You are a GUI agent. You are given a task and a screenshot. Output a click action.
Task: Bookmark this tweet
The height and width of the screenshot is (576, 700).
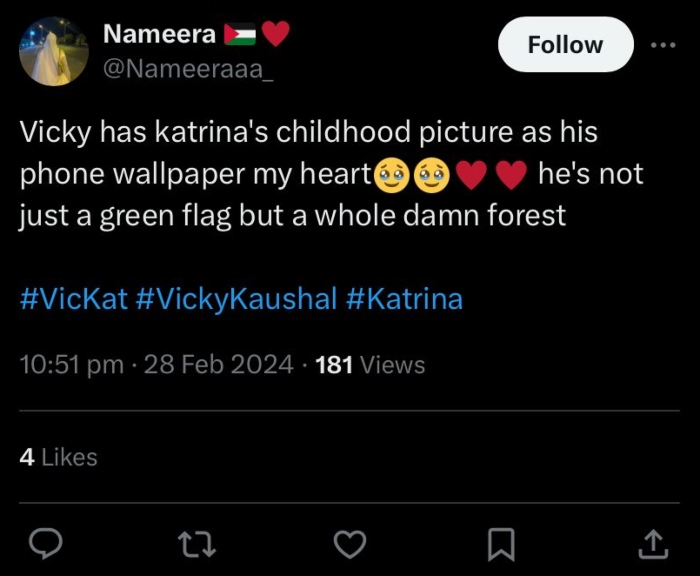[x=500, y=543]
